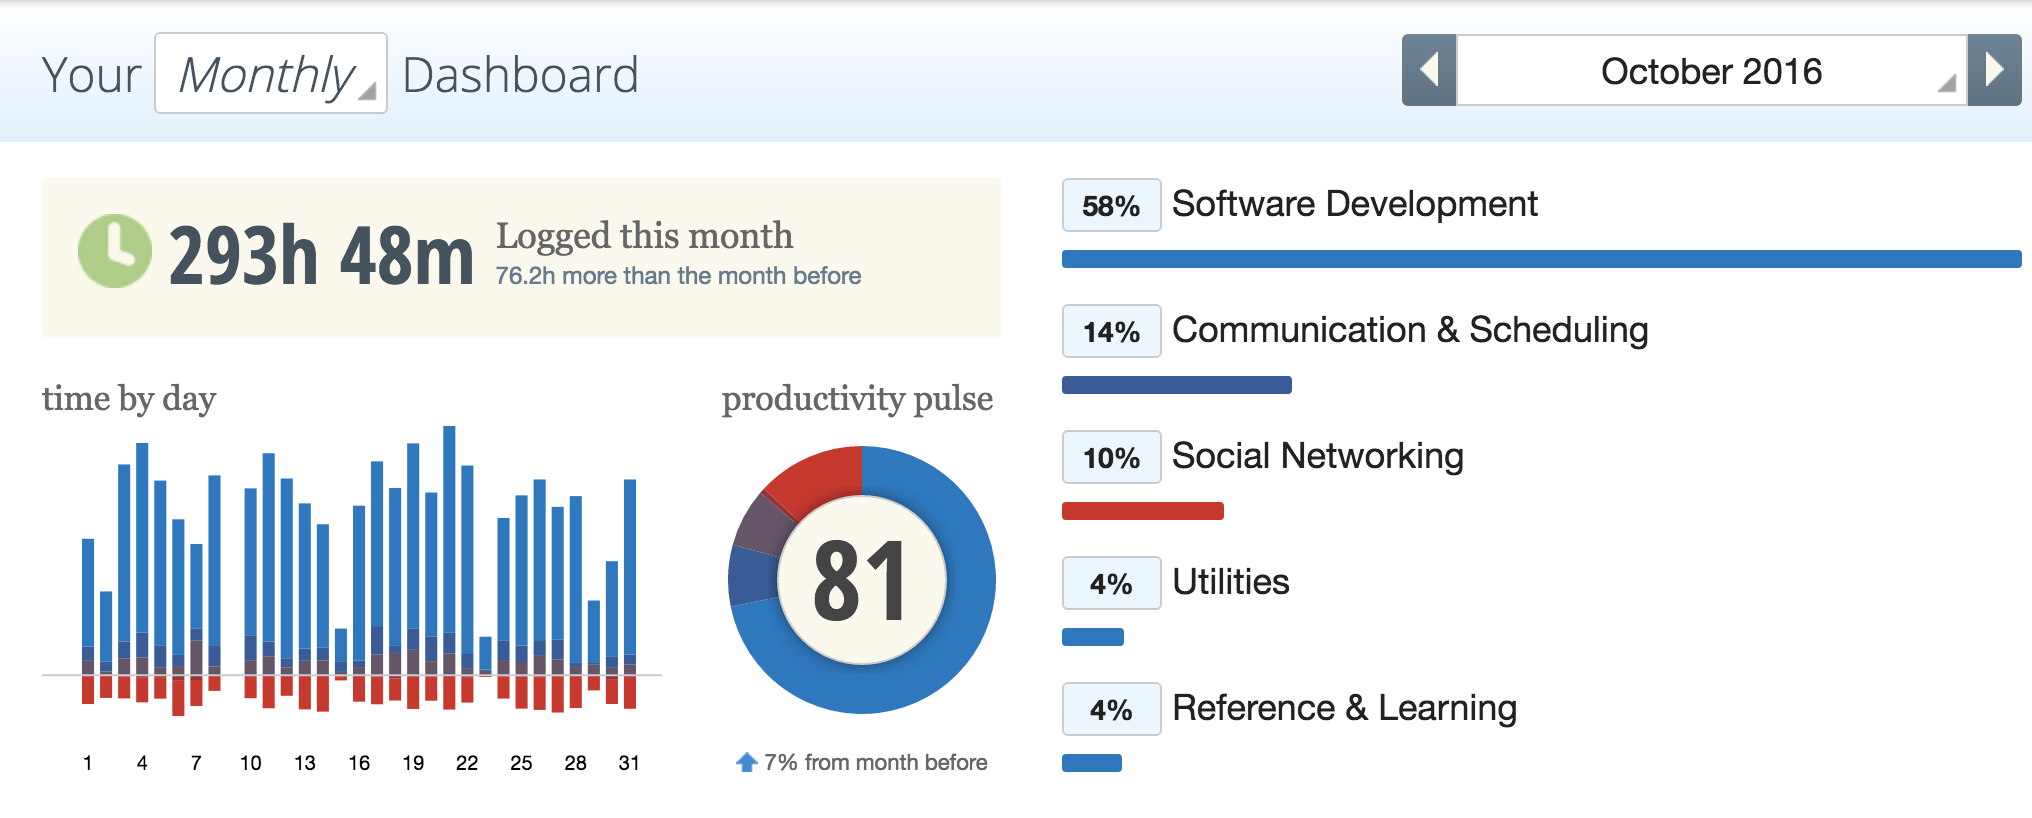Open the Utilities category
This screenshot has height=818, width=2032.
click(x=1230, y=582)
